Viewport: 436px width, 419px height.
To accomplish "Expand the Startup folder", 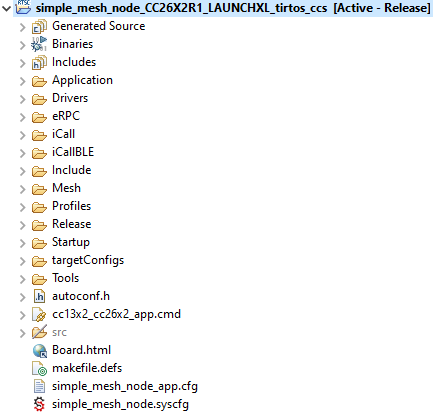I will (22, 243).
